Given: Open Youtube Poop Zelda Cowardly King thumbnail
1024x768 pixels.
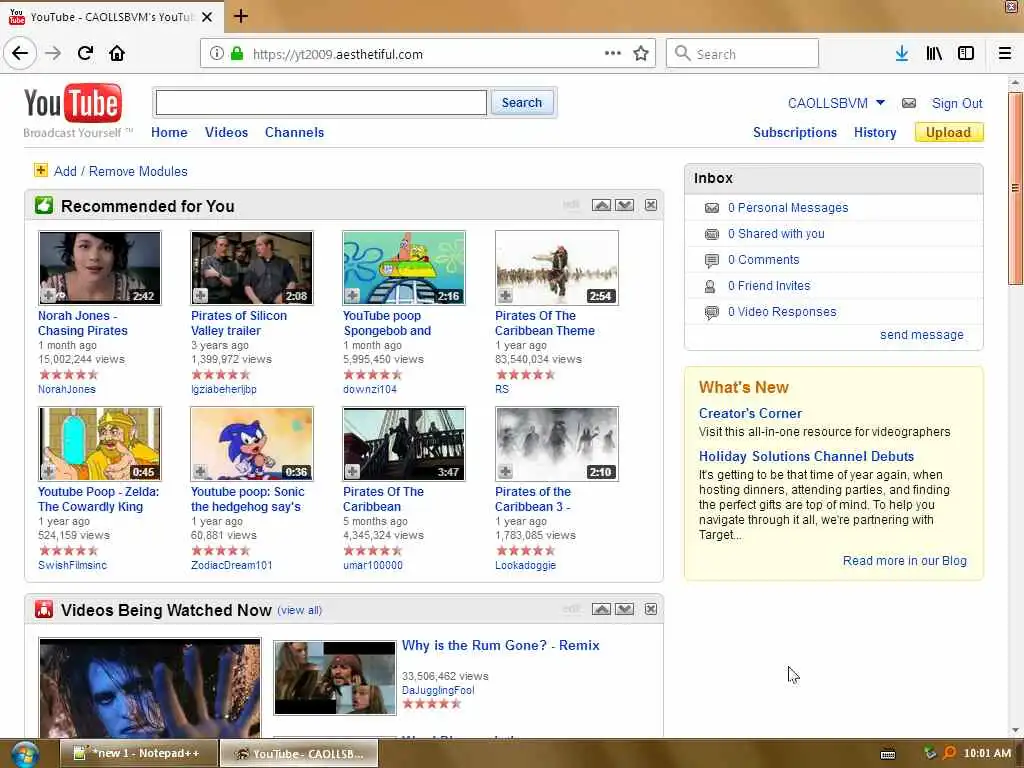Looking at the screenshot, I should pos(99,444).
